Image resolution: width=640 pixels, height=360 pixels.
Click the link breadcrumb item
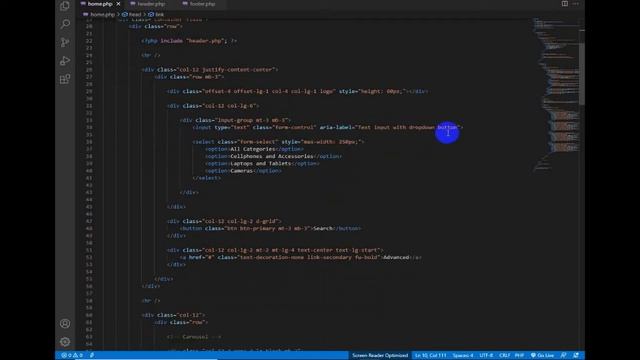pyautogui.click(x=156, y=14)
